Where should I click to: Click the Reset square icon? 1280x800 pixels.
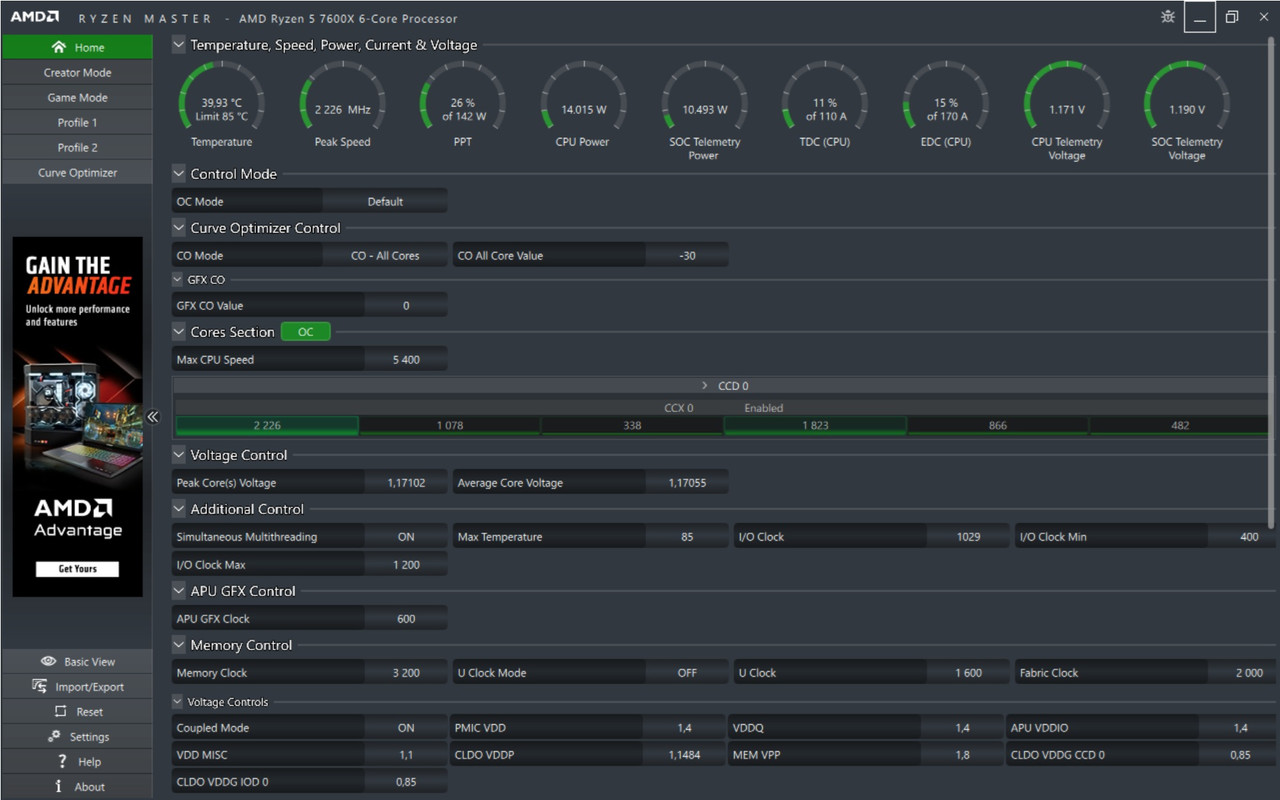coord(59,712)
